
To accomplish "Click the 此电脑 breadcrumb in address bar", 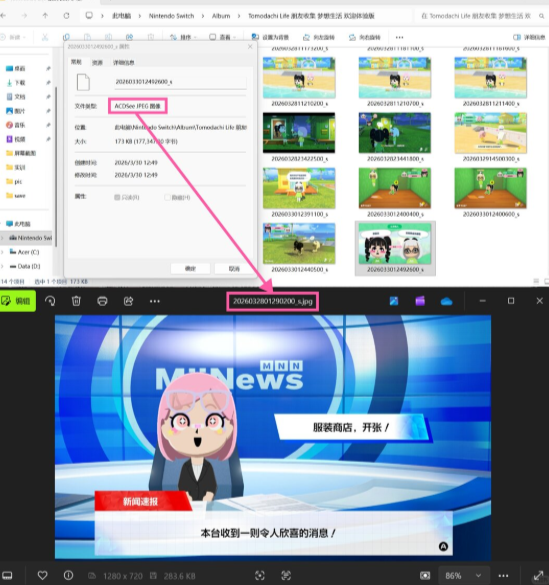I will click(x=122, y=16).
